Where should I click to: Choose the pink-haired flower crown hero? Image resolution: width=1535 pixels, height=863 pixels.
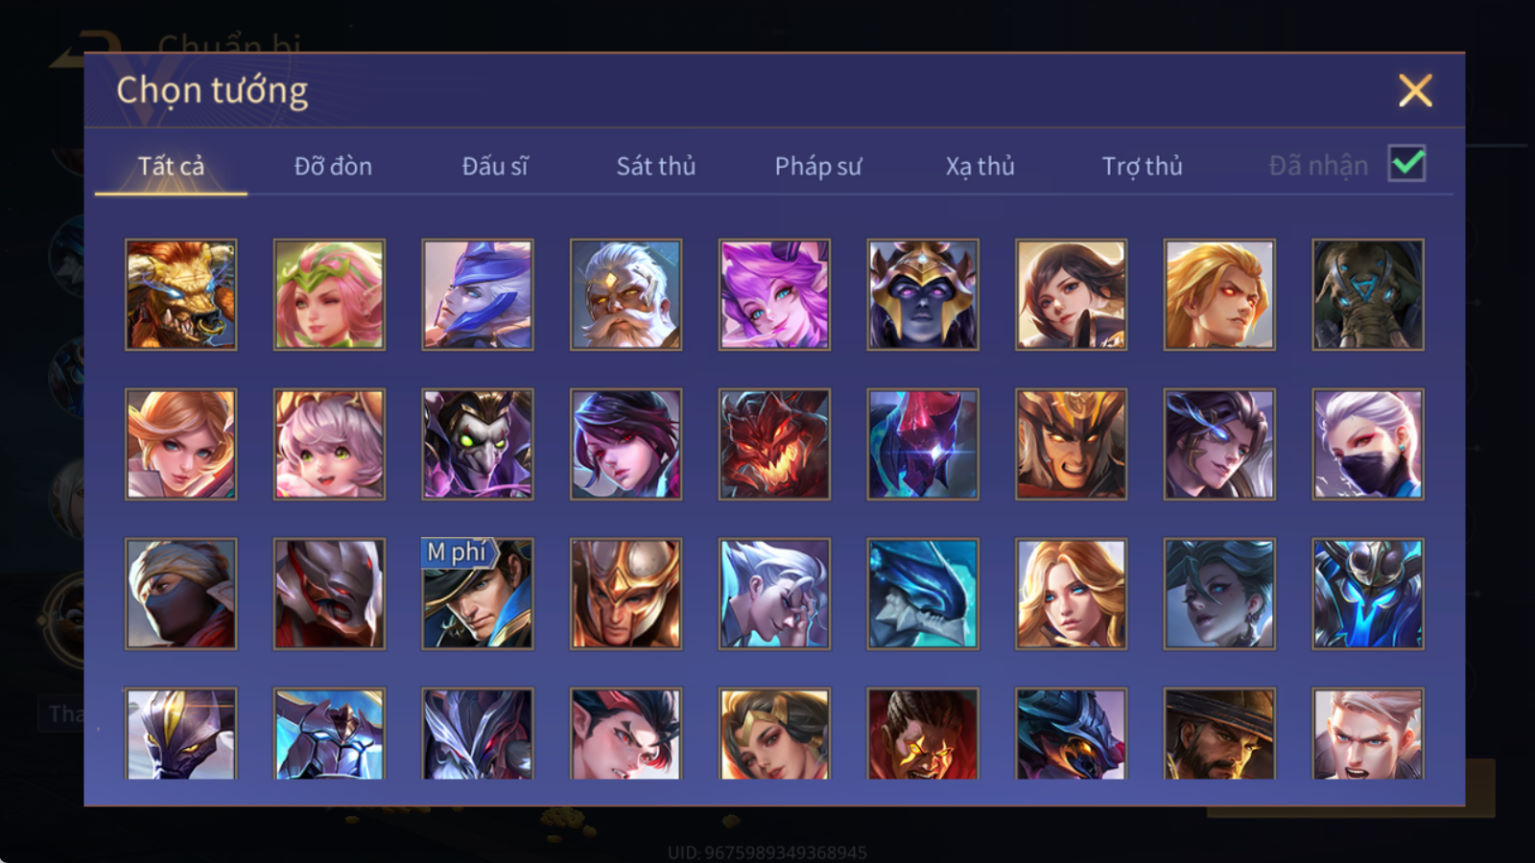(329, 294)
